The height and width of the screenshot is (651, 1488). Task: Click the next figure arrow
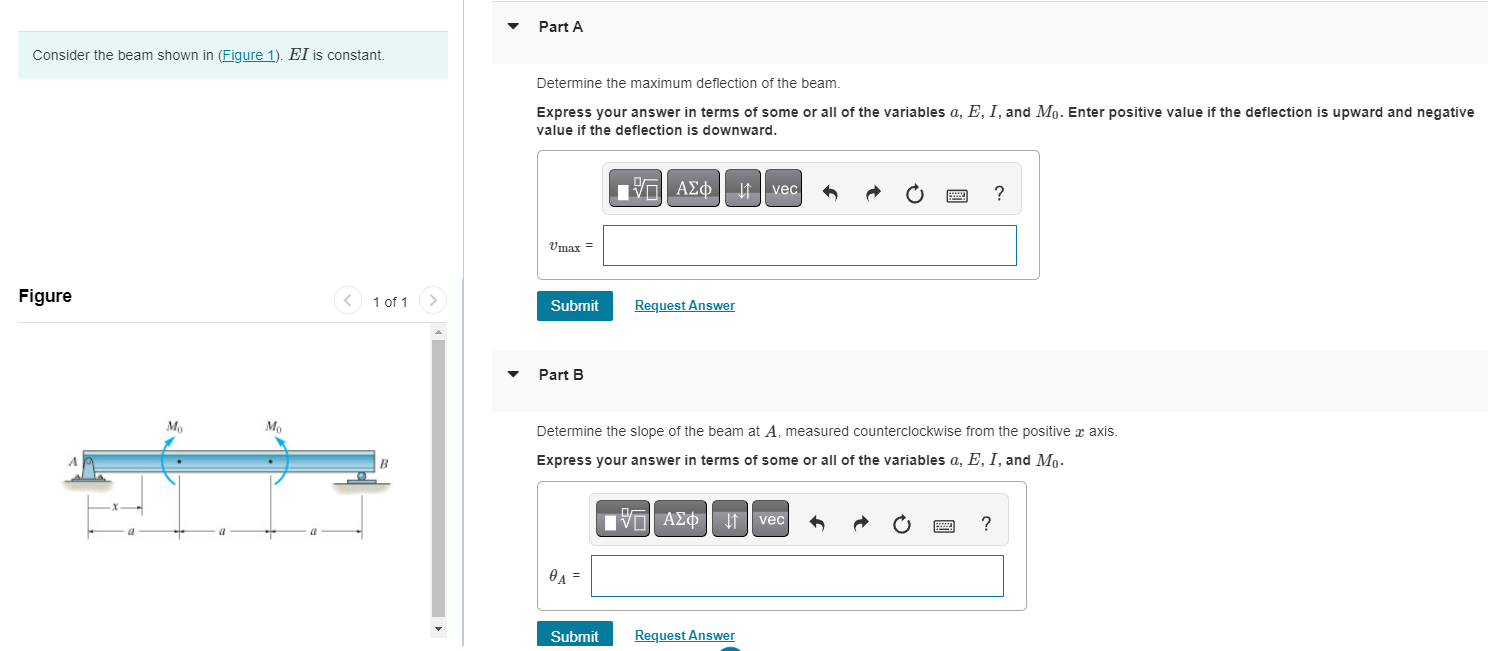[x=432, y=300]
